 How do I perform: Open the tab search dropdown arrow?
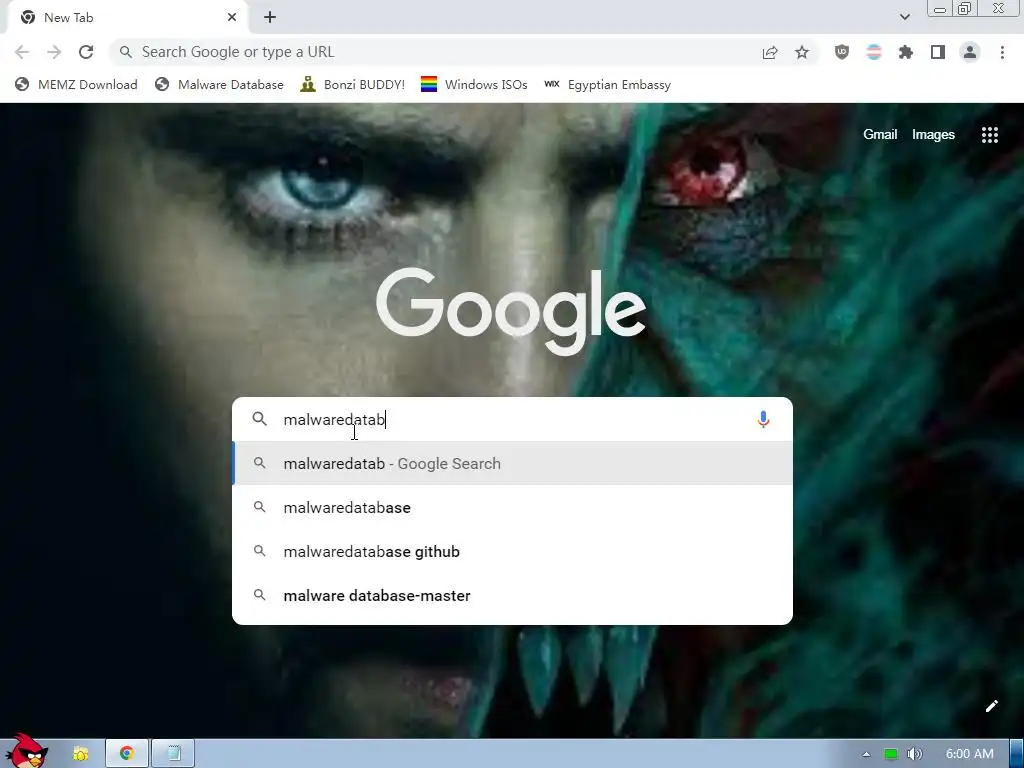point(904,18)
